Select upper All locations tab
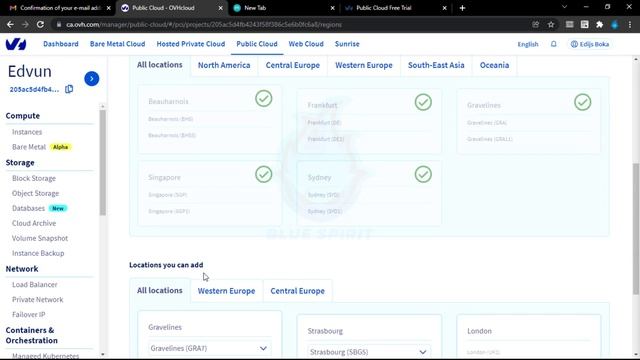The image size is (640, 360). (x=160, y=65)
